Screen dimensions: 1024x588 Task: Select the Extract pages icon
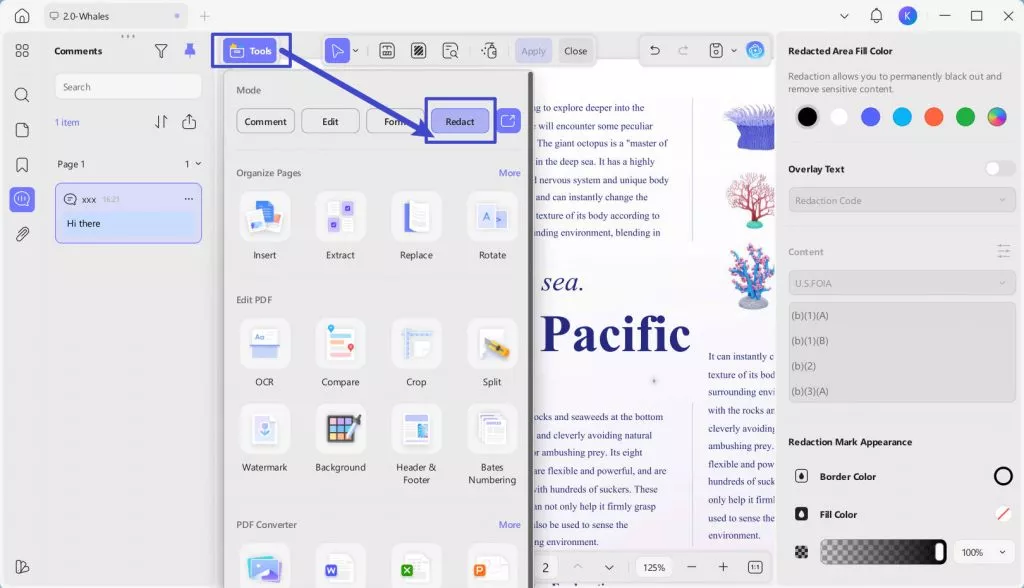pos(340,217)
